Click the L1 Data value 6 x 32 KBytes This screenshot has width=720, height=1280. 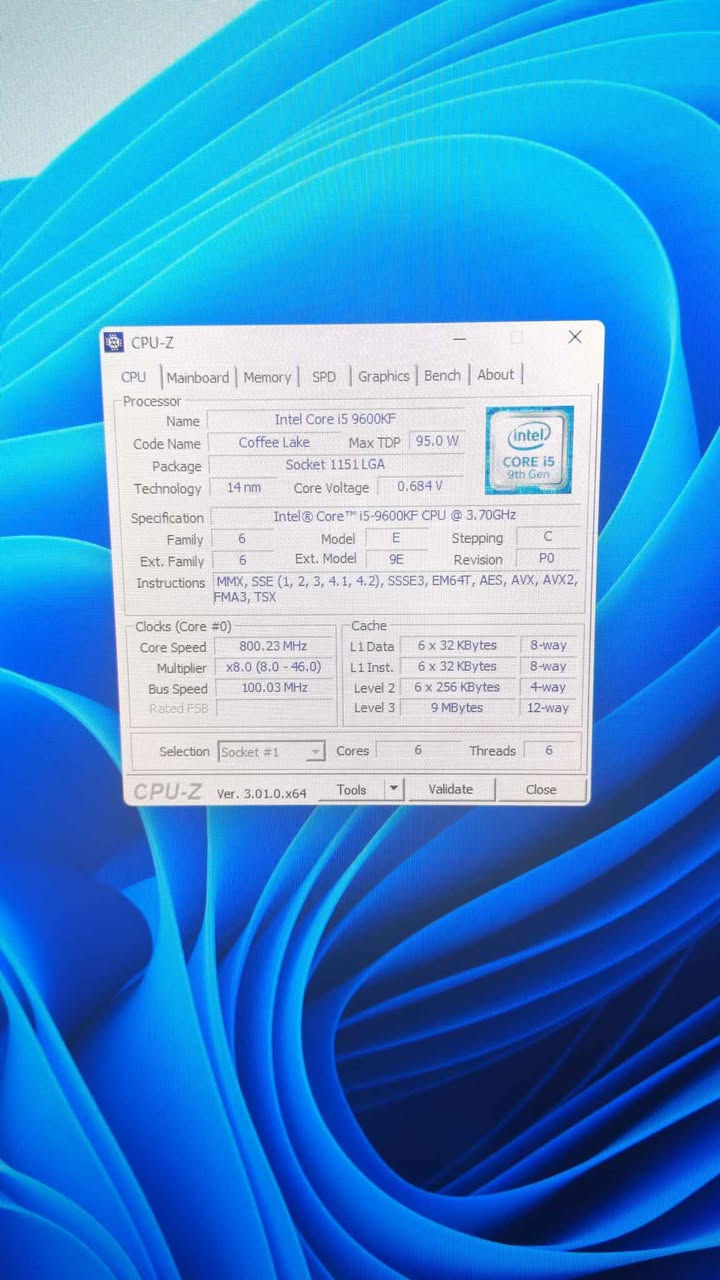click(x=458, y=645)
